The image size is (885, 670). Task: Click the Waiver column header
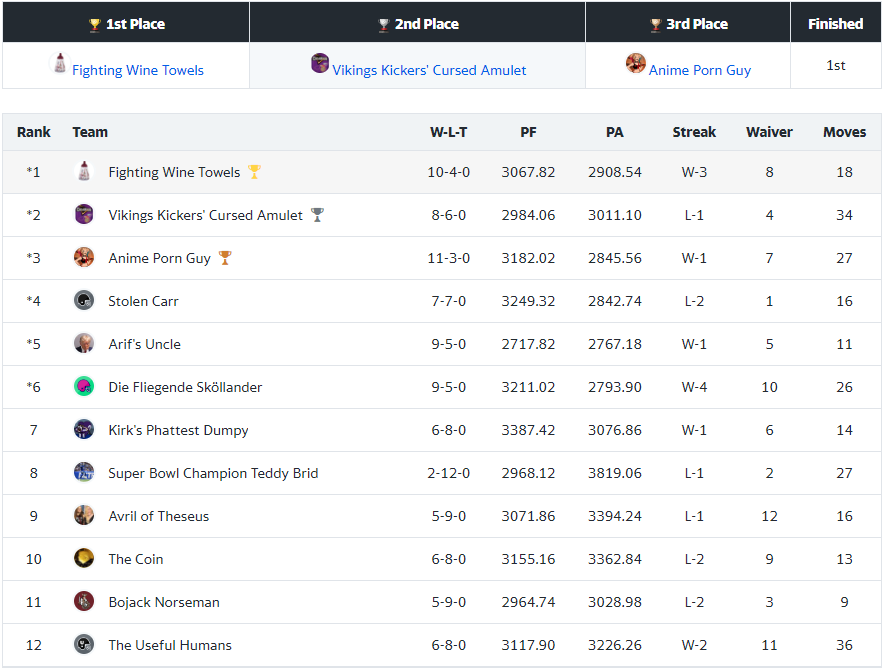(x=769, y=132)
